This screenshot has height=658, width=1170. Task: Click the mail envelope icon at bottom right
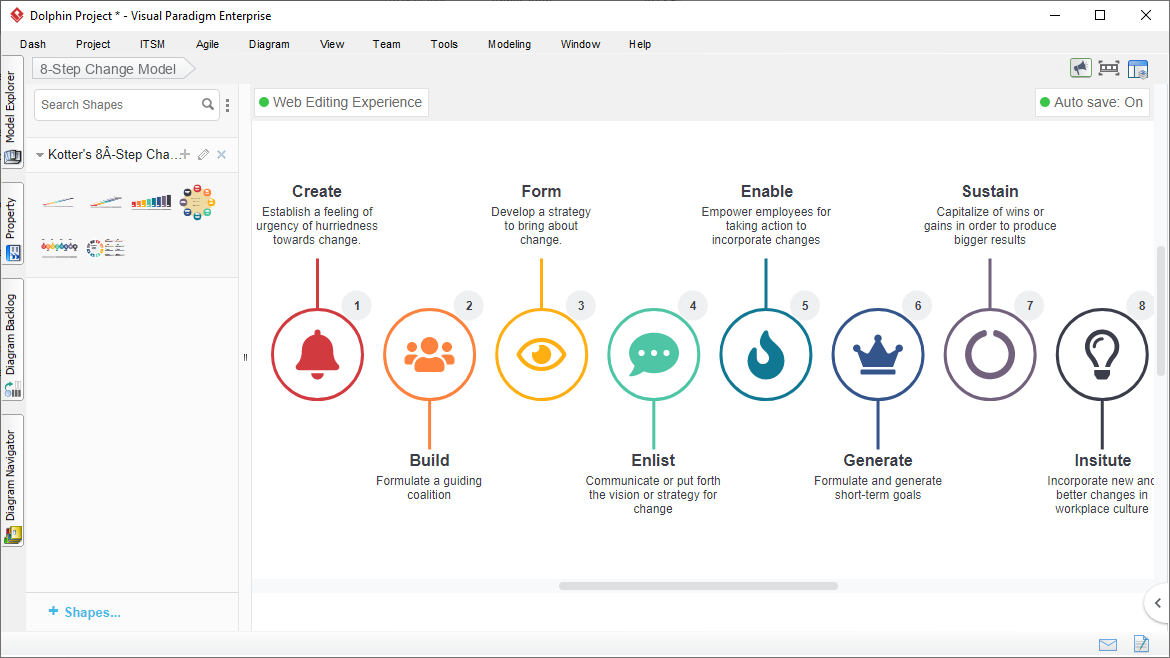(1107, 644)
